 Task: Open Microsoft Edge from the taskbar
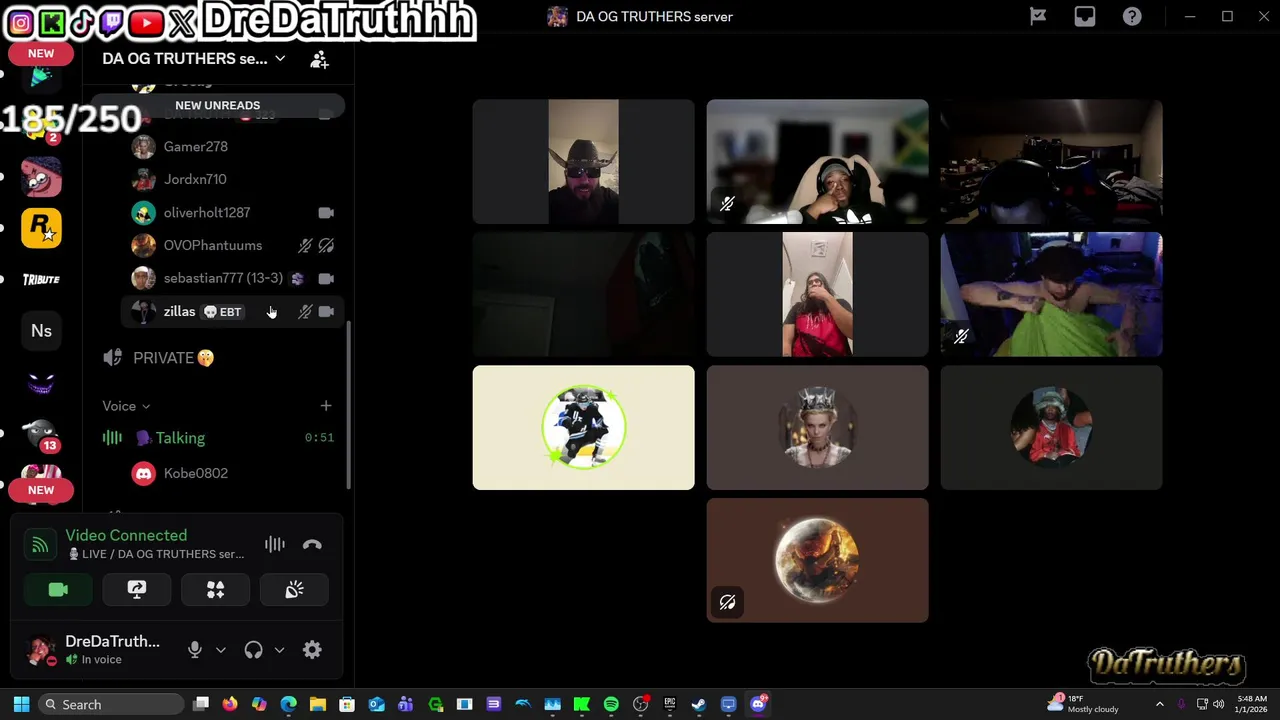click(288, 705)
